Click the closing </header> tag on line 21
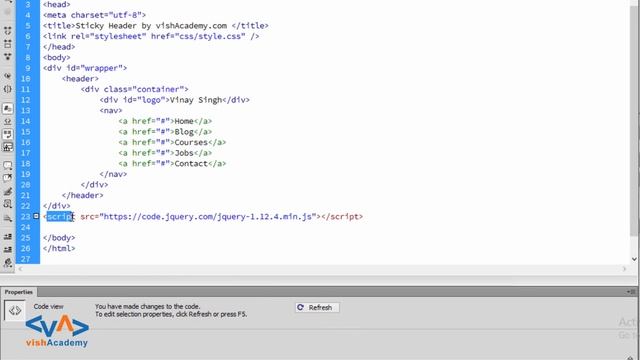 pyautogui.click(x=82, y=195)
